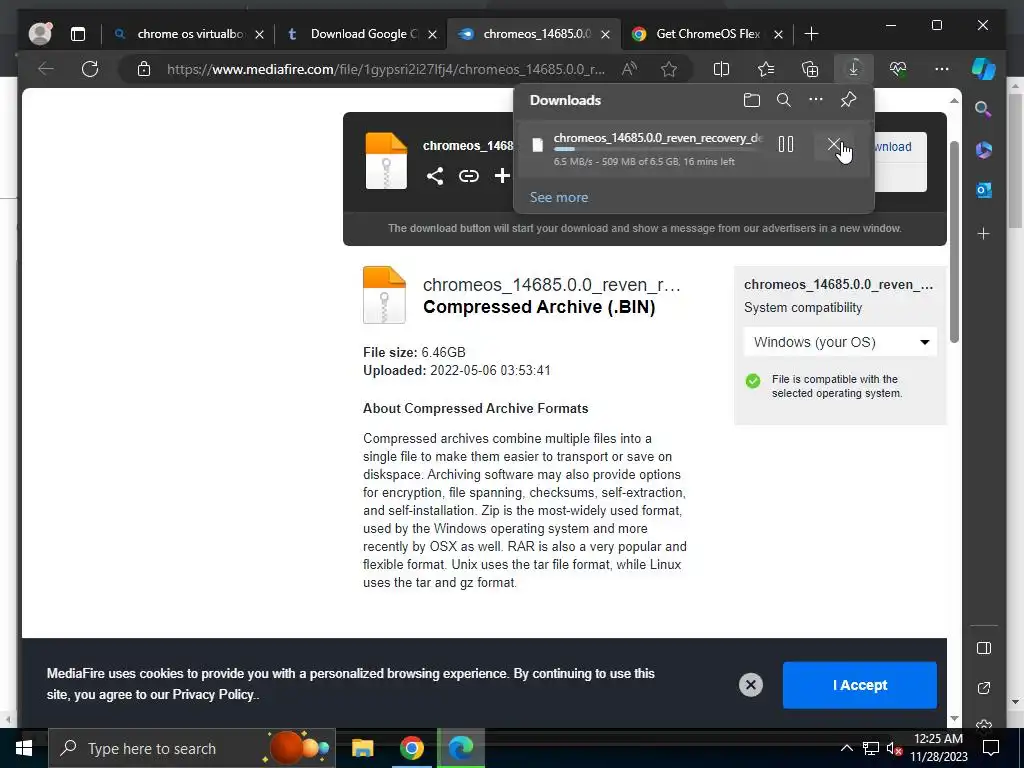Open the Favorites list icon
This screenshot has height=768, width=1024.
coord(766,69)
